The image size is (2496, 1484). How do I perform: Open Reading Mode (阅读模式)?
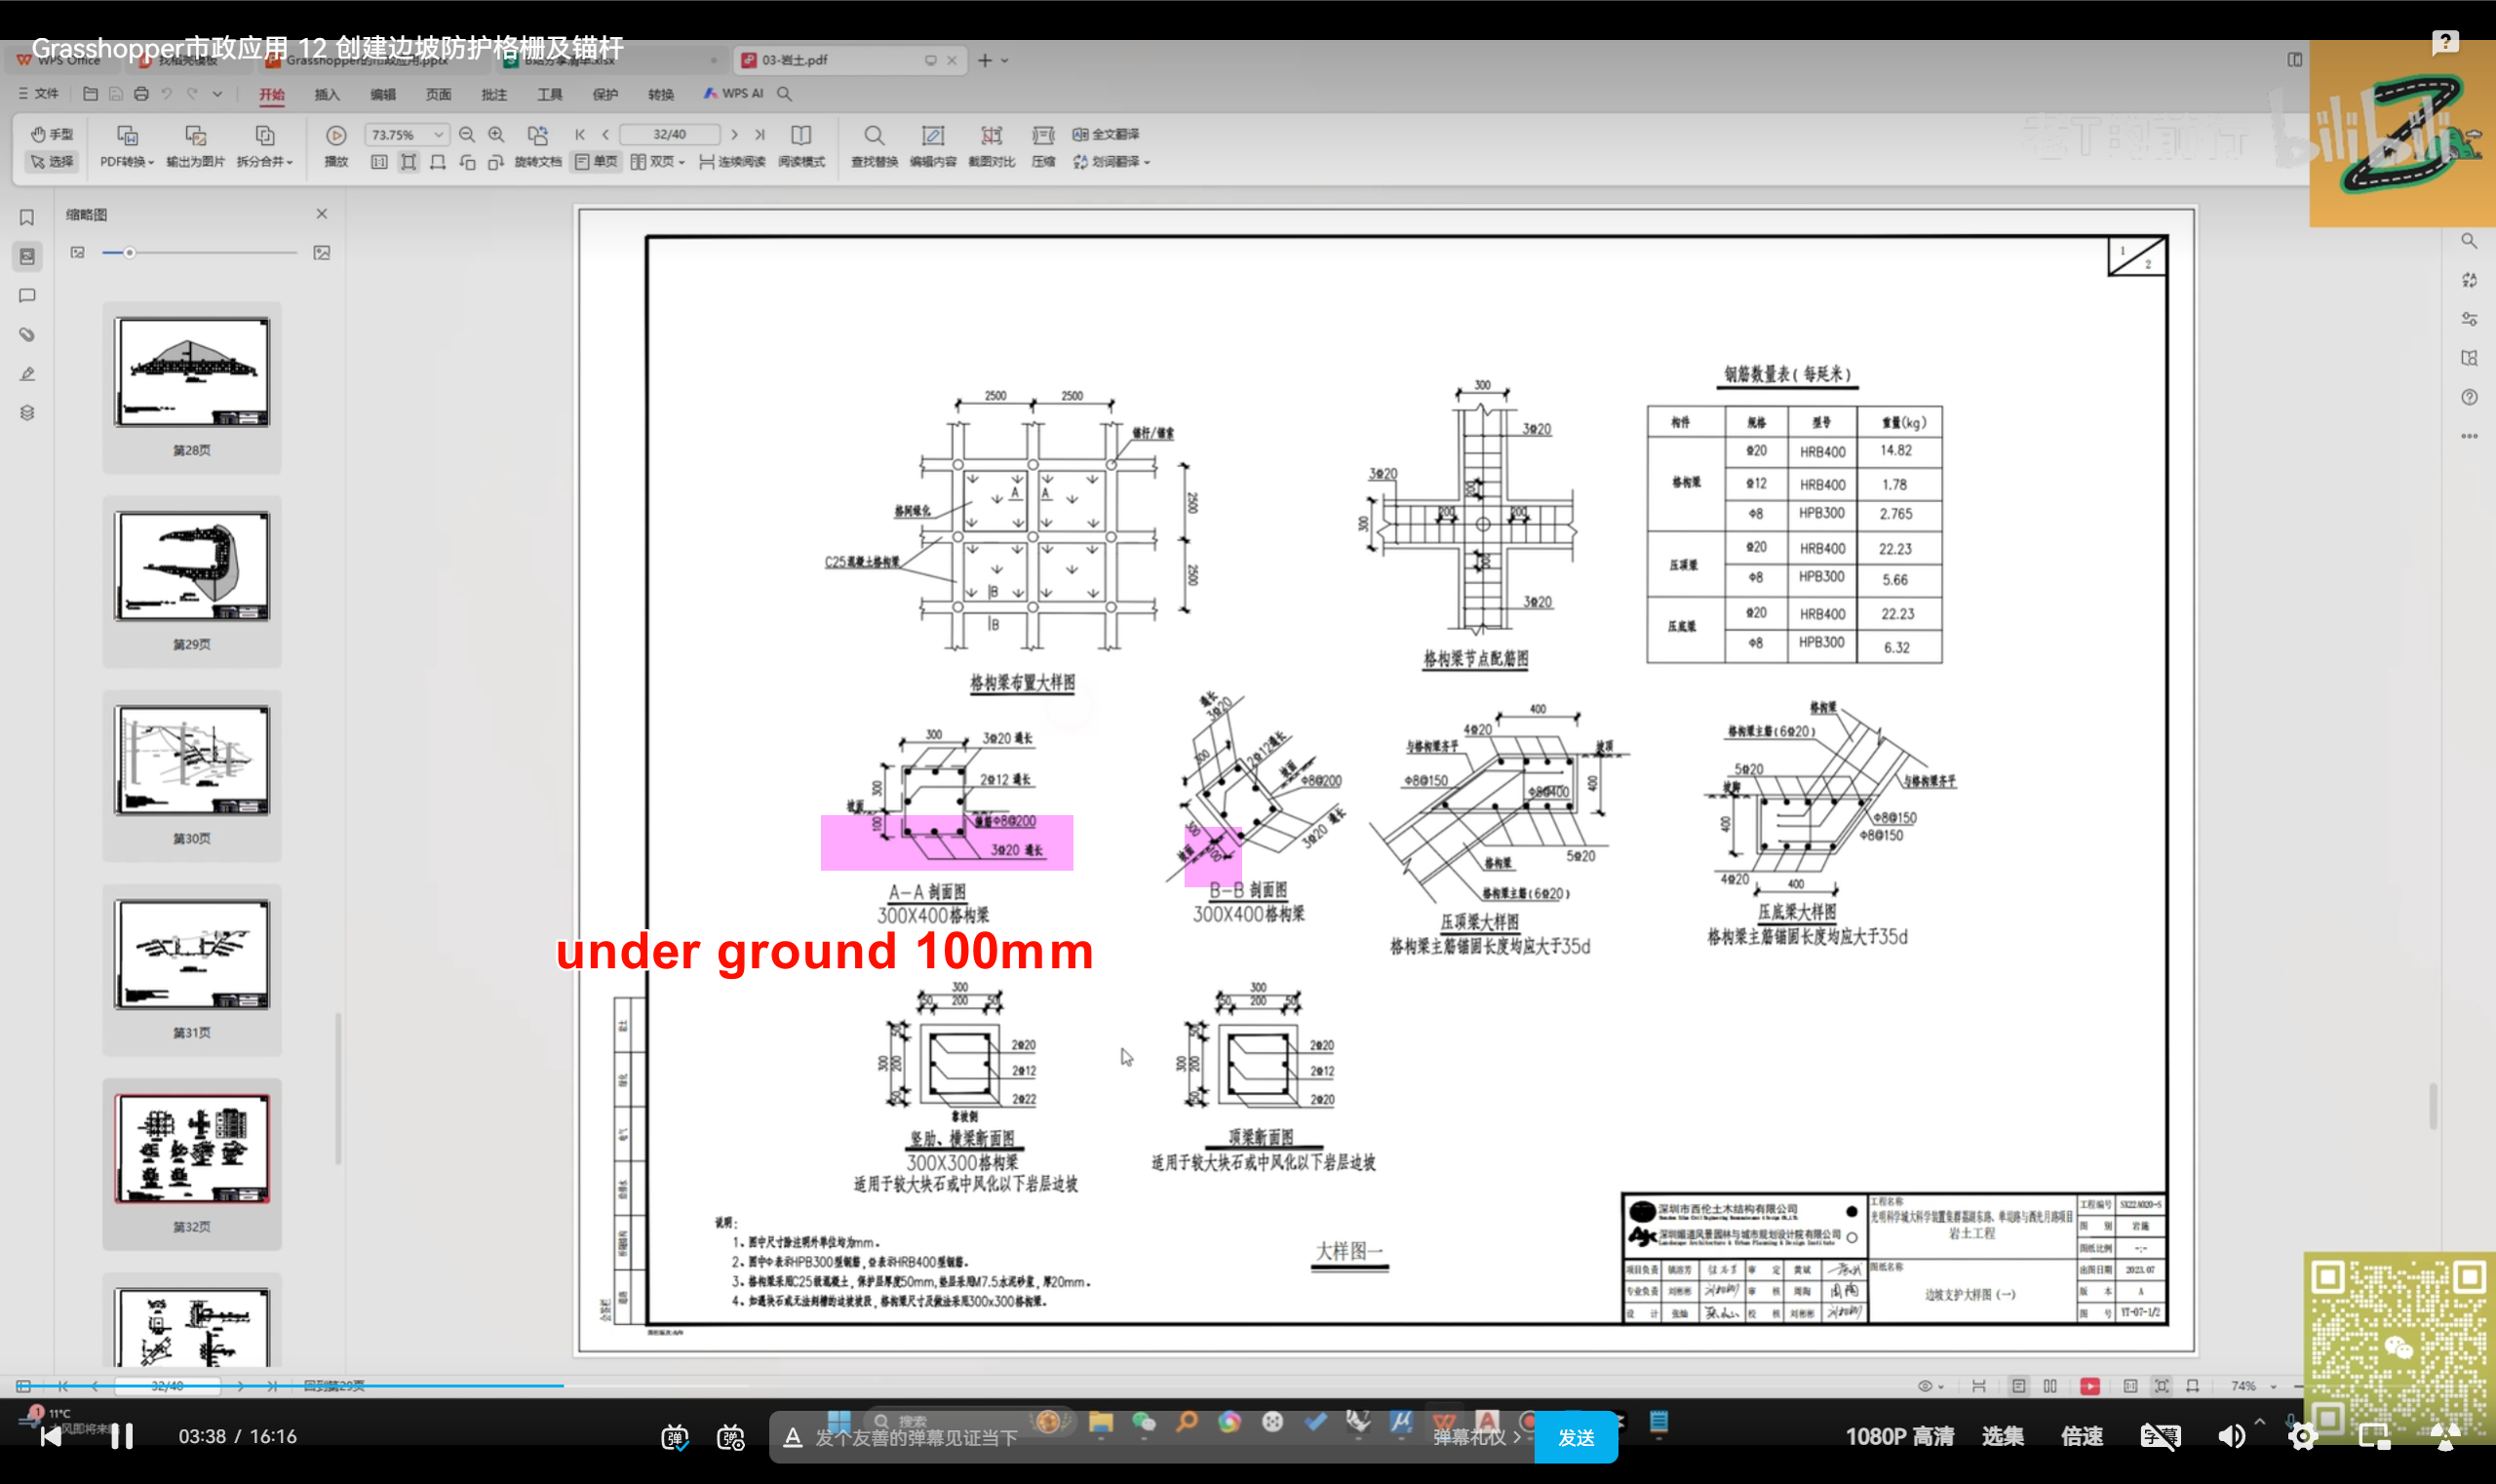(x=801, y=135)
